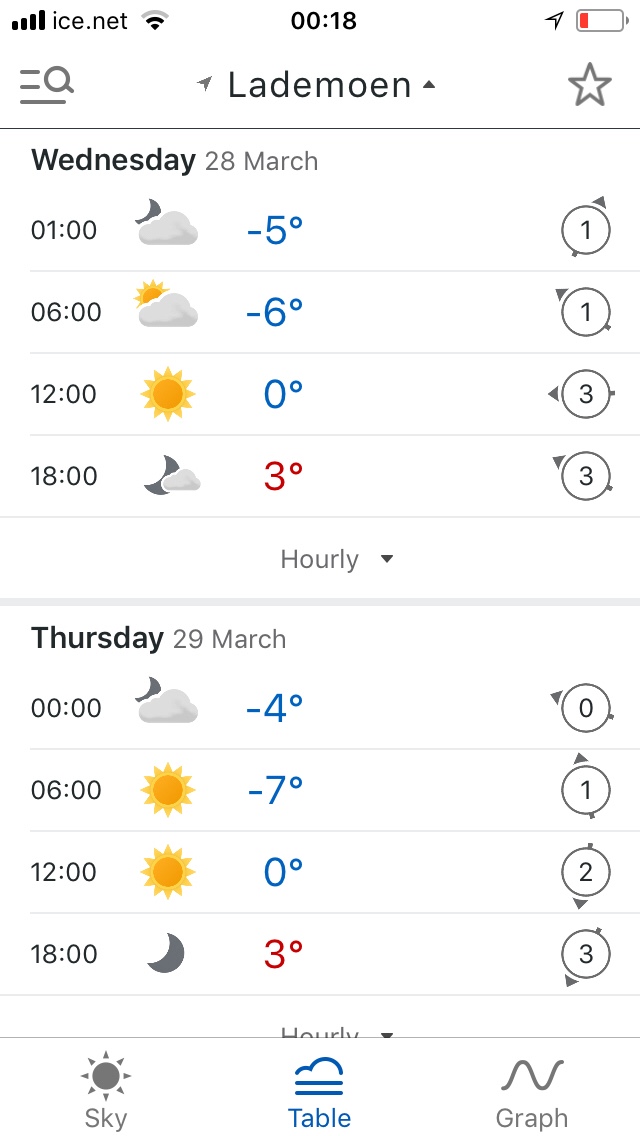Tap Thursday 18:00 clear moon icon
This screenshot has width=640, height=1136.
(166, 954)
